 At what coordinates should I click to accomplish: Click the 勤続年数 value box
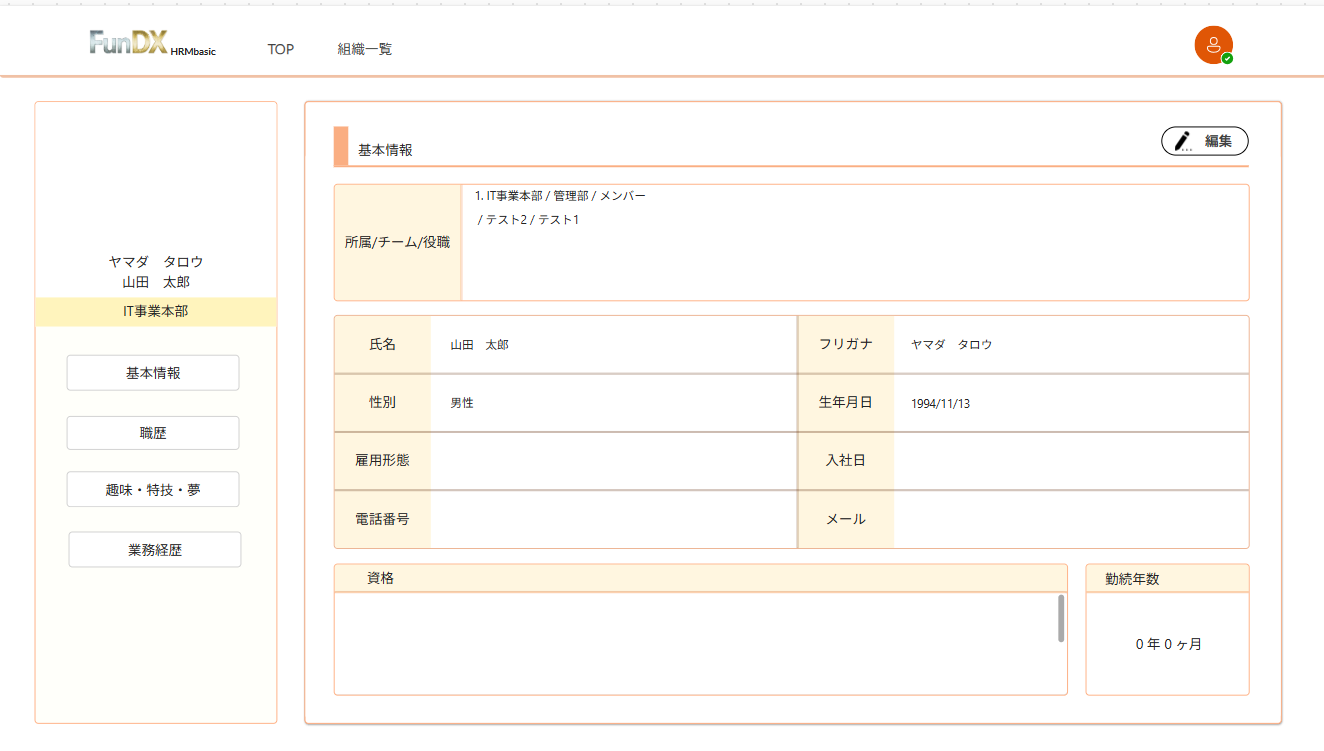click(x=1167, y=644)
